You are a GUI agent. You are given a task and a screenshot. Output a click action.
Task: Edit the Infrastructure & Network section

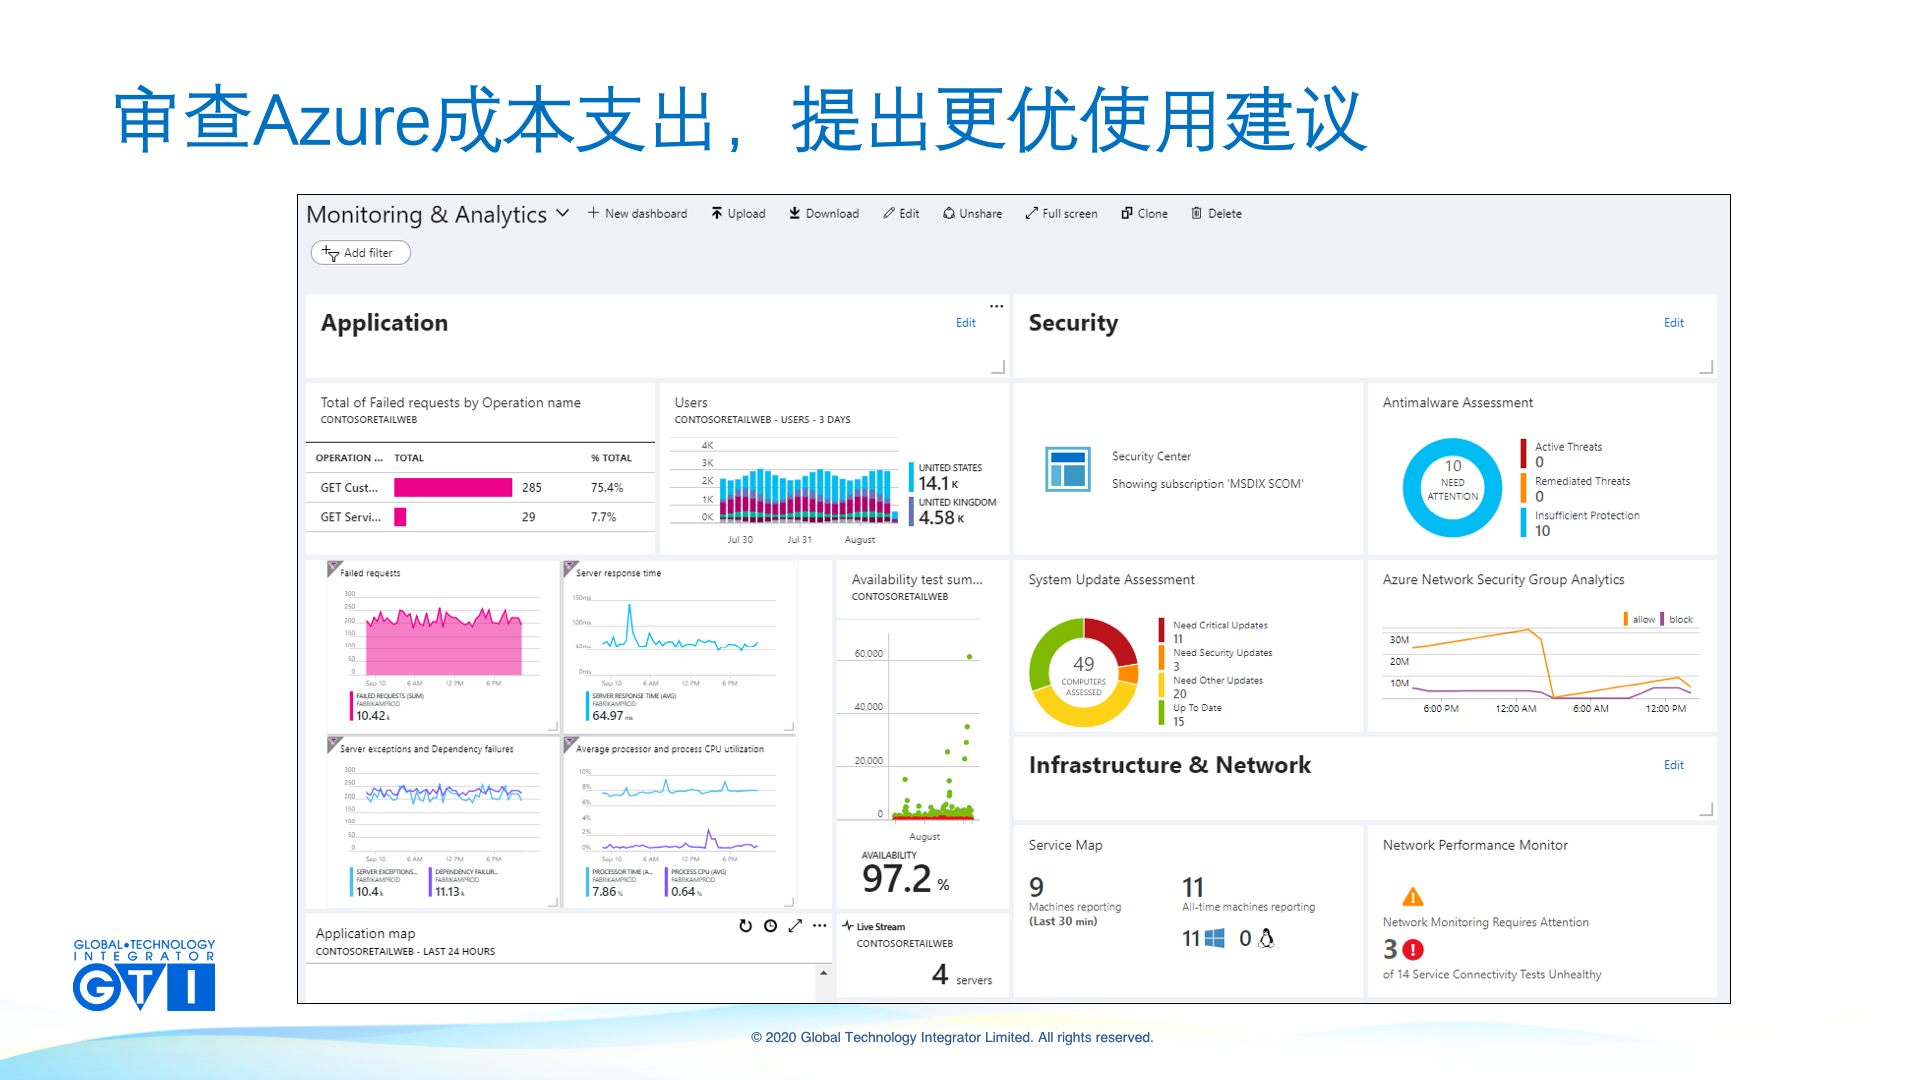point(1673,765)
